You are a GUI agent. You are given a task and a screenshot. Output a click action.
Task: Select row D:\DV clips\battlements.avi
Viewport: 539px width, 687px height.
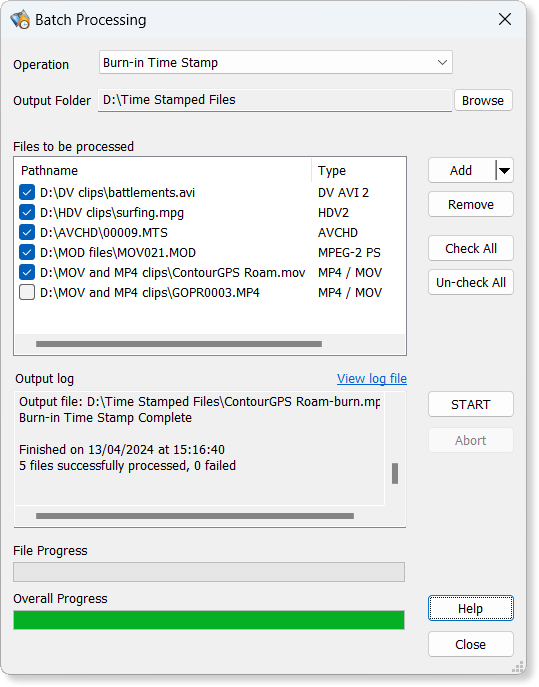click(117, 193)
